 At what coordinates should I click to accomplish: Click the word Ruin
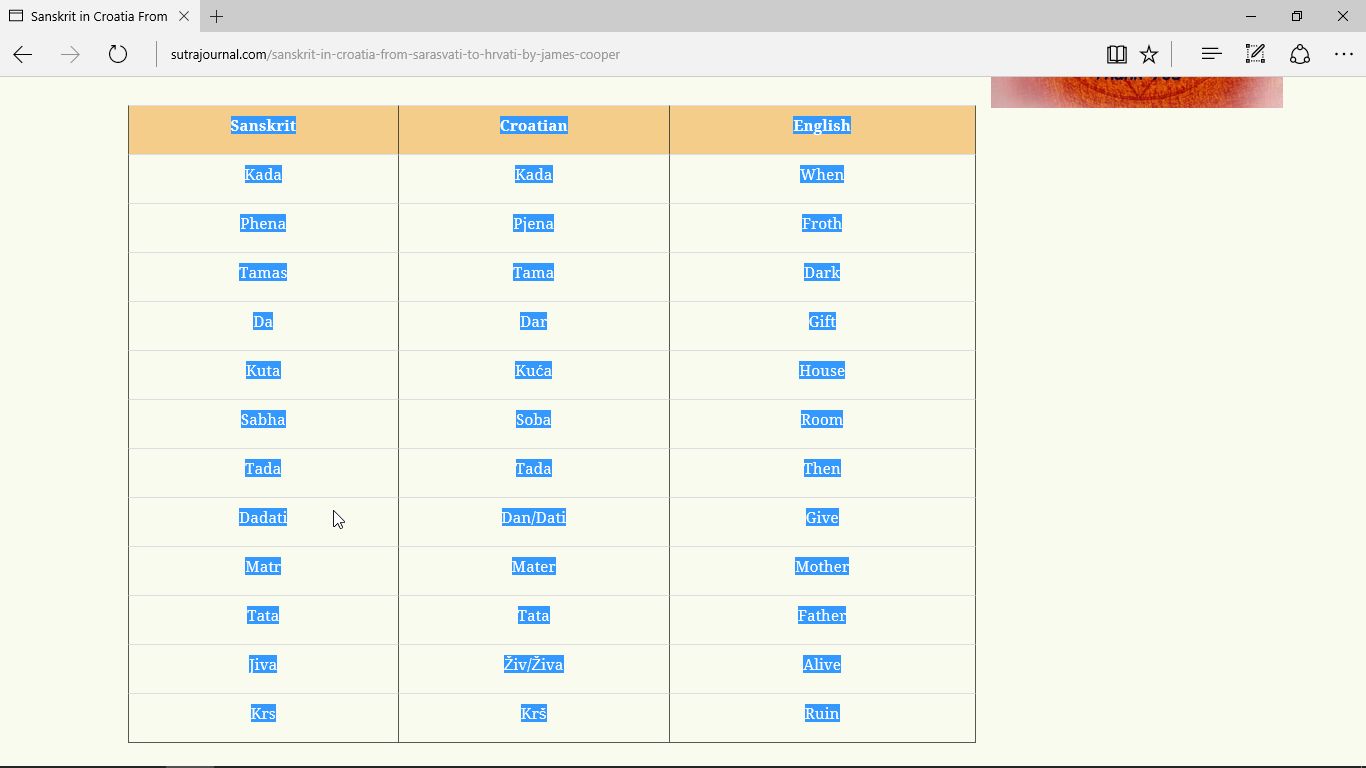click(822, 713)
